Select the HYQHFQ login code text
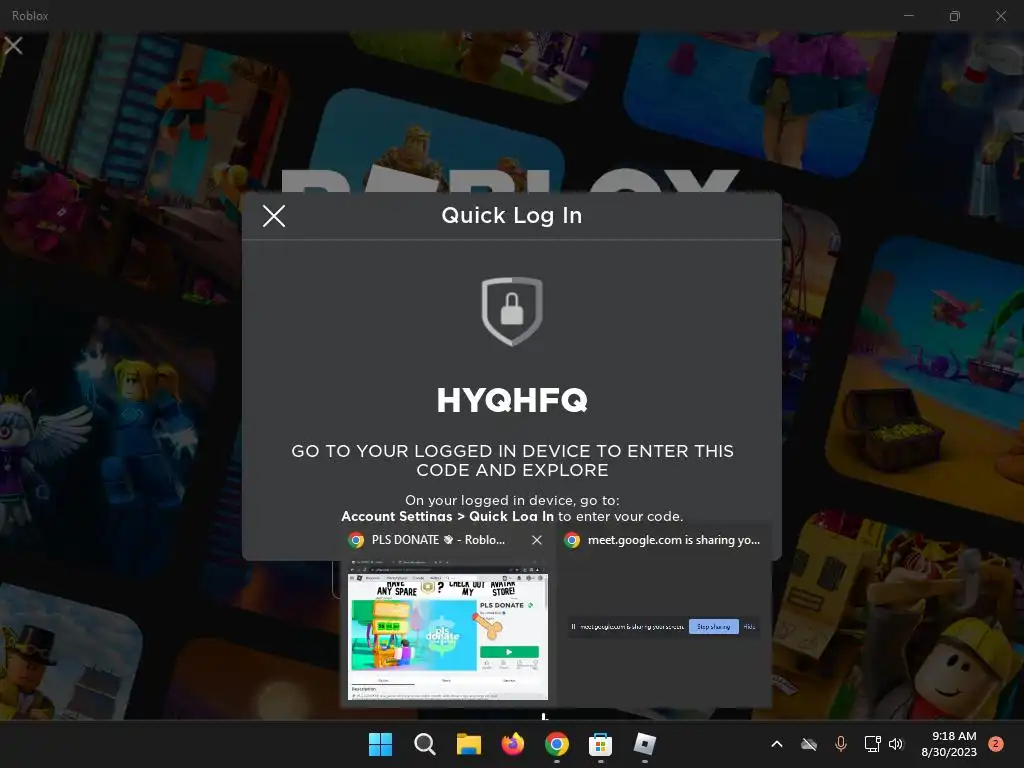This screenshot has width=1024, height=768. [512, 400]
